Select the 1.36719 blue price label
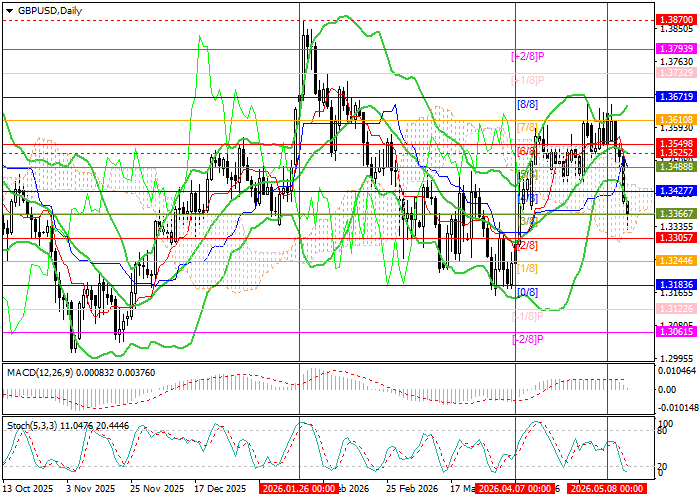Image resolution: width=700 pixels, height=500 pixels. [678, 97]
